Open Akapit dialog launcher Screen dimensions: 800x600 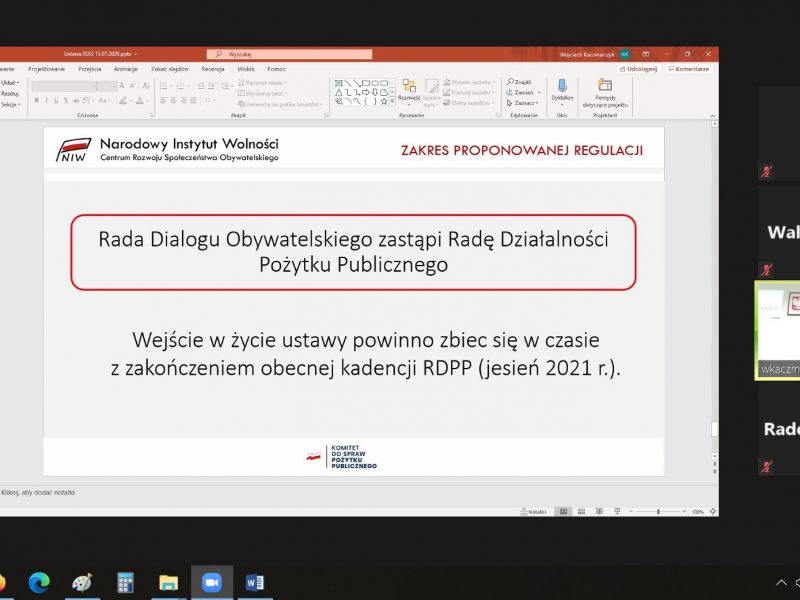(x=326, y=116)
